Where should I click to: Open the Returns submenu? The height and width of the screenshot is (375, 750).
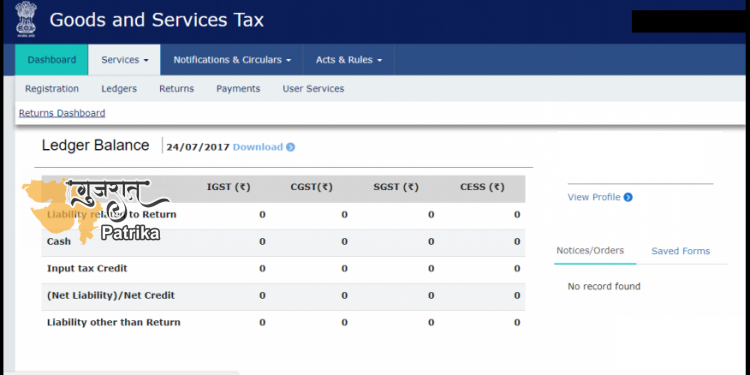(x=176, y=88)
